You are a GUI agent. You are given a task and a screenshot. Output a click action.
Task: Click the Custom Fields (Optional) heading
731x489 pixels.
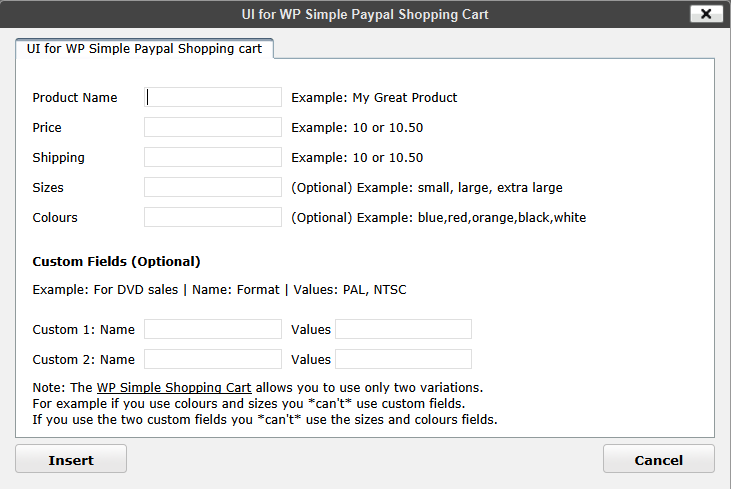pos(116,262)
